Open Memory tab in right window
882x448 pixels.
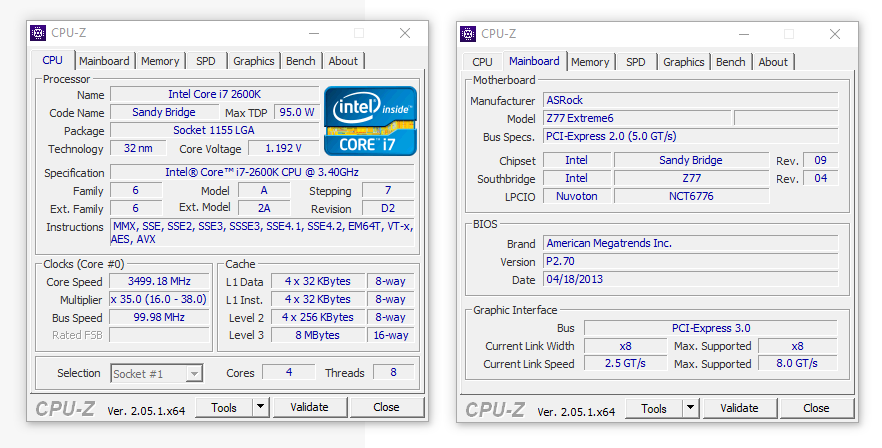pos(590,62)
